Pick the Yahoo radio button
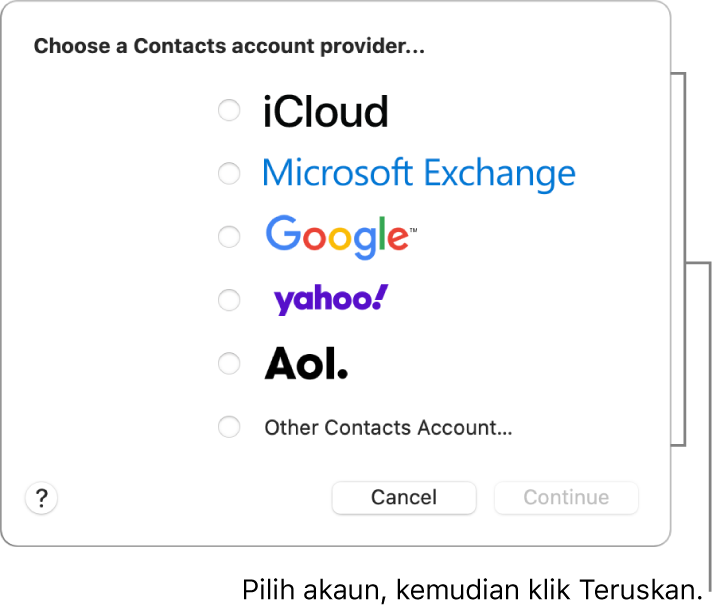 (x=229, y=299)
